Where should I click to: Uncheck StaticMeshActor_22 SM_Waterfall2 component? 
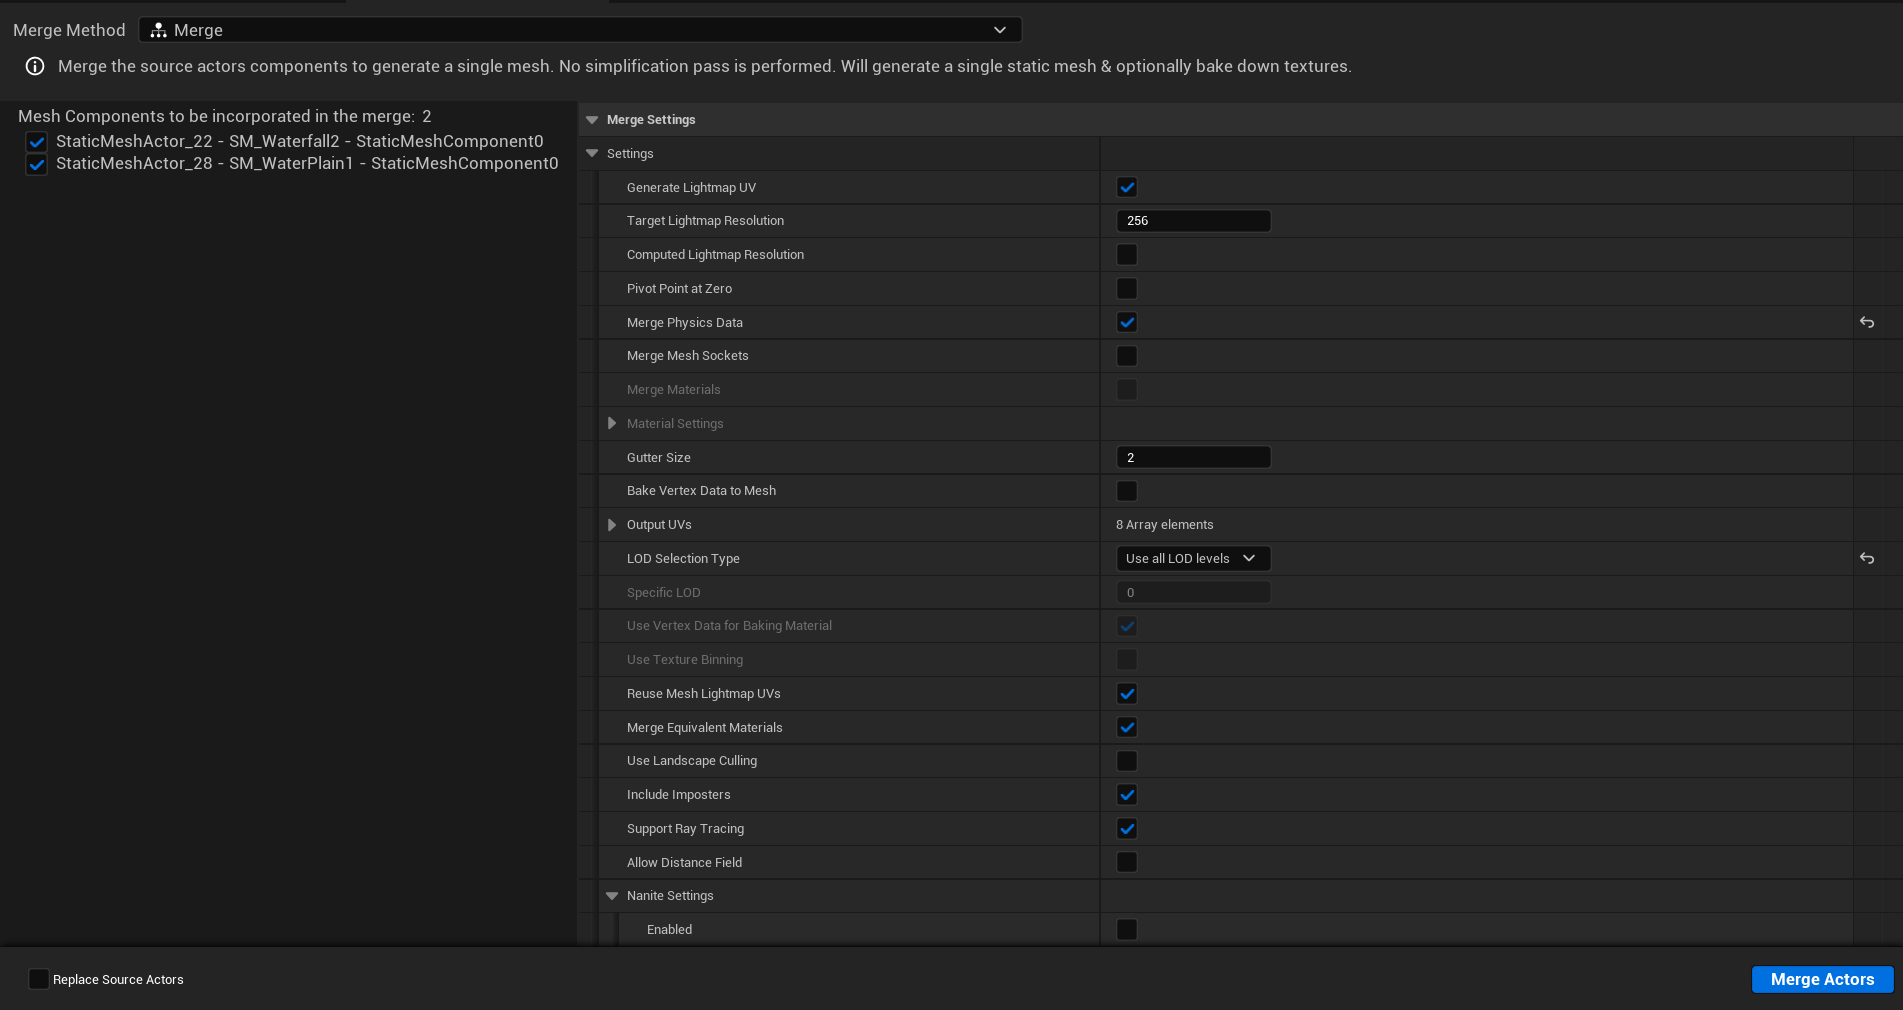(37, 142)
